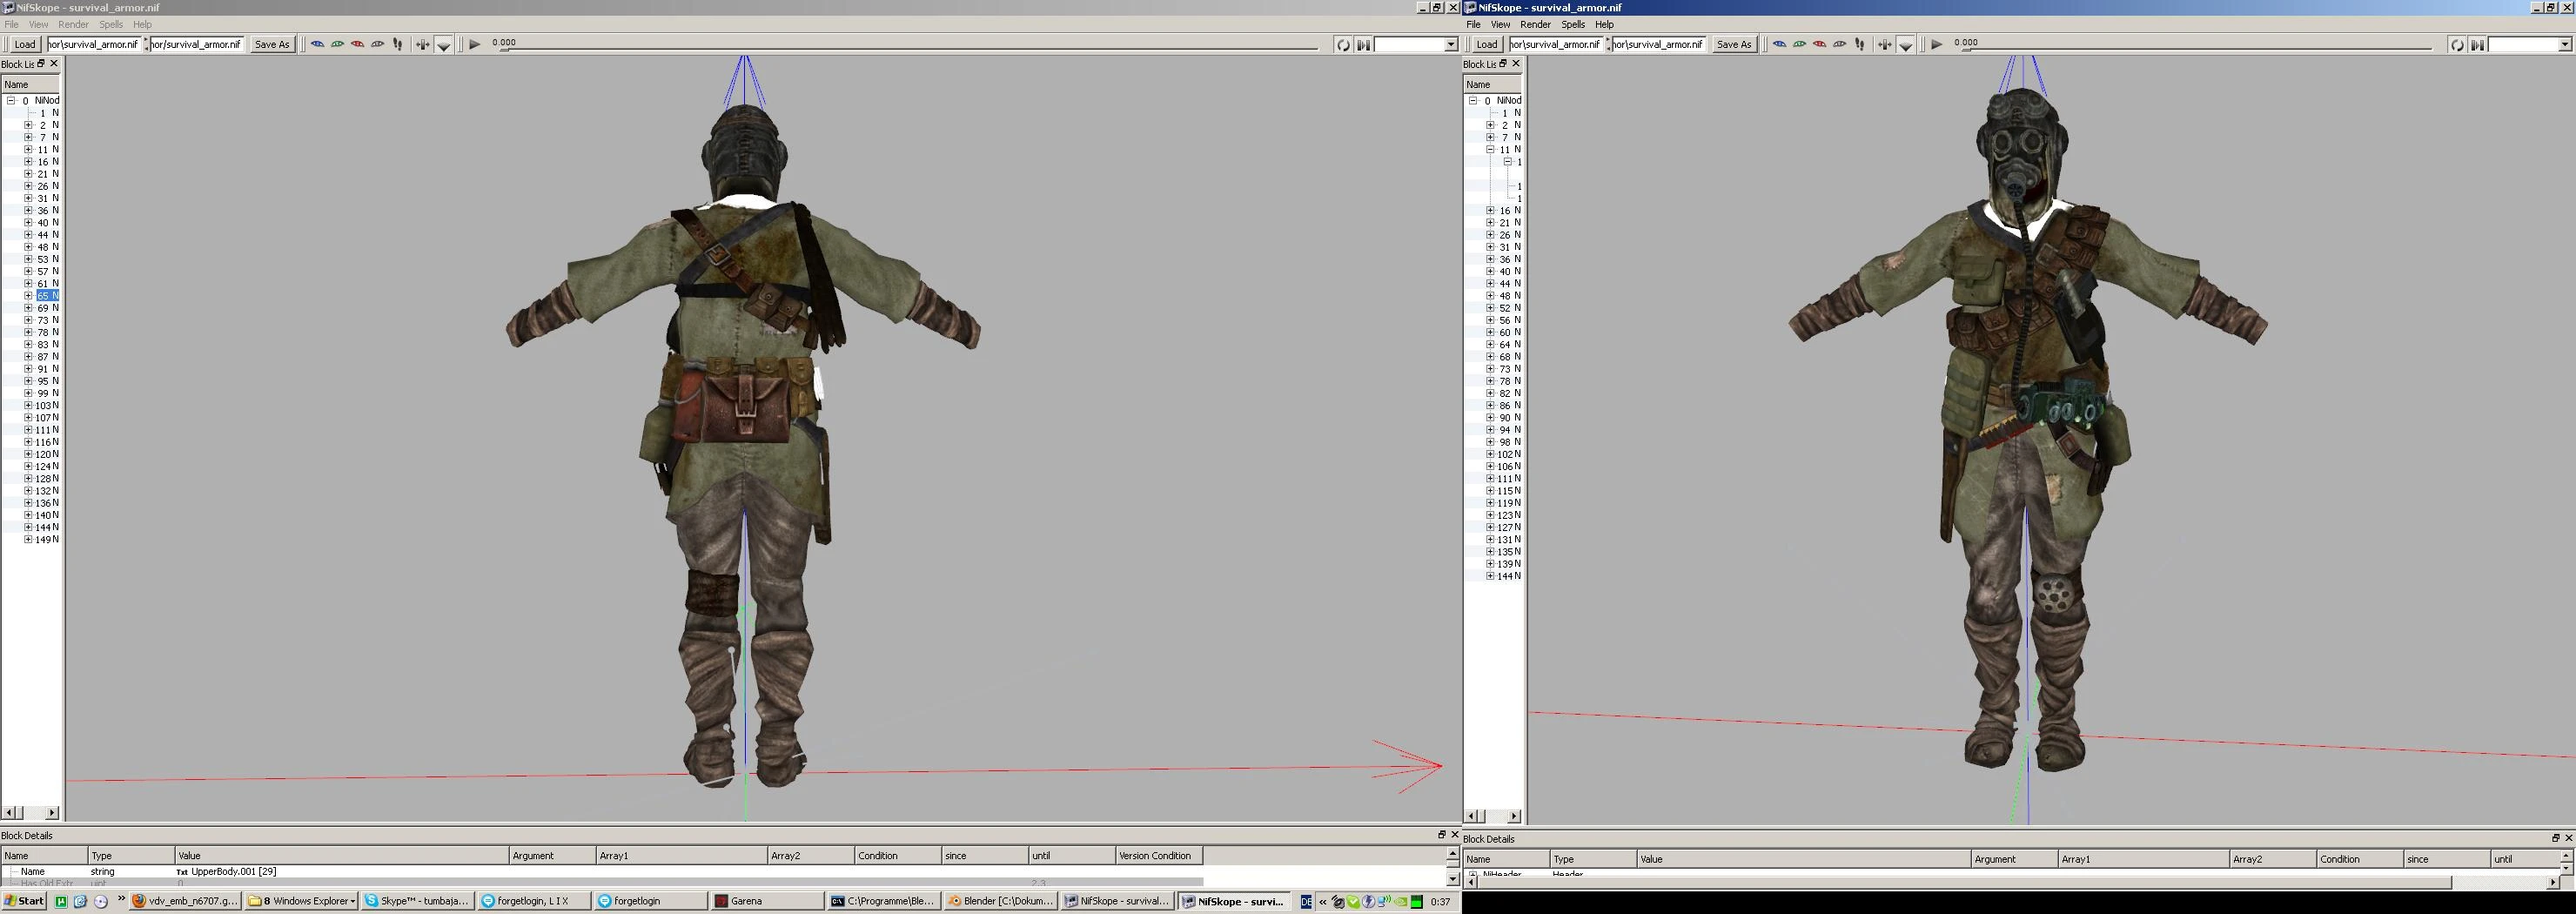Collapse root node 0 NiNode in left block list

point(11,101)
